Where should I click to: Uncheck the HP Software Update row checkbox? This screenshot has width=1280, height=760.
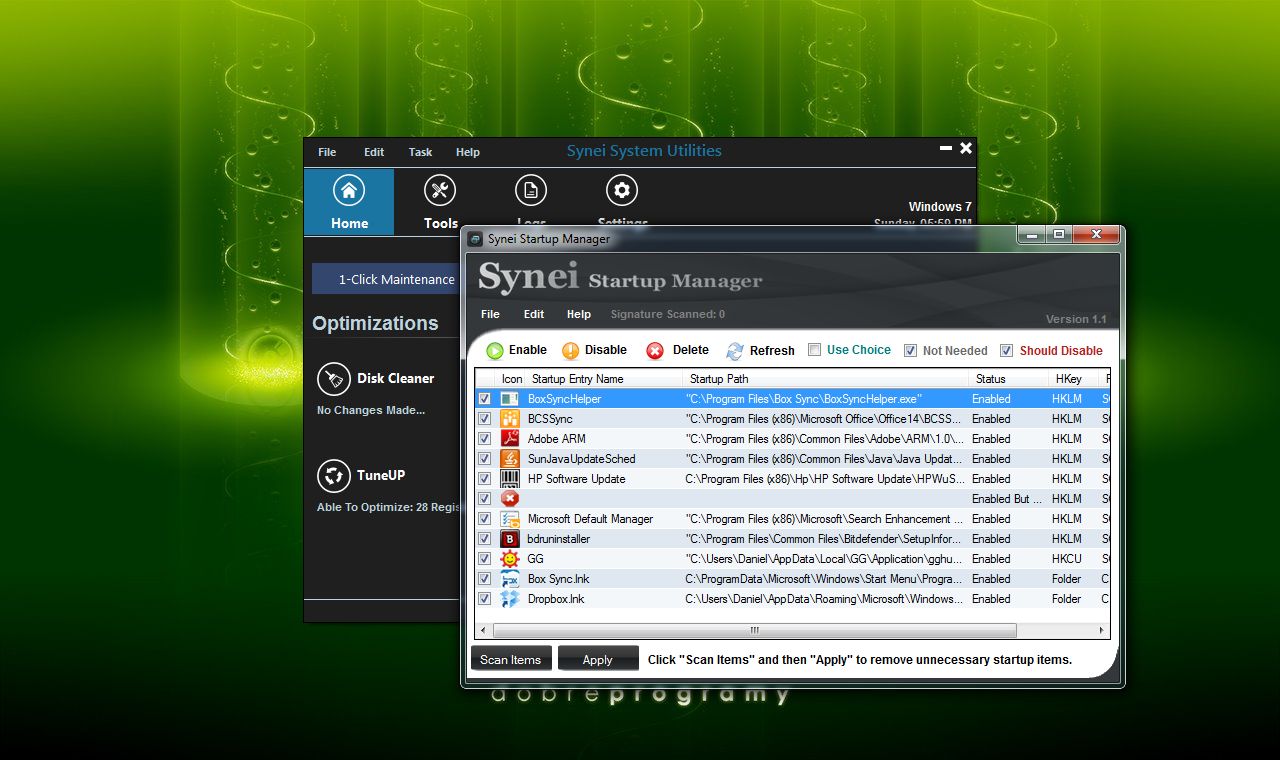pos(484,479)
